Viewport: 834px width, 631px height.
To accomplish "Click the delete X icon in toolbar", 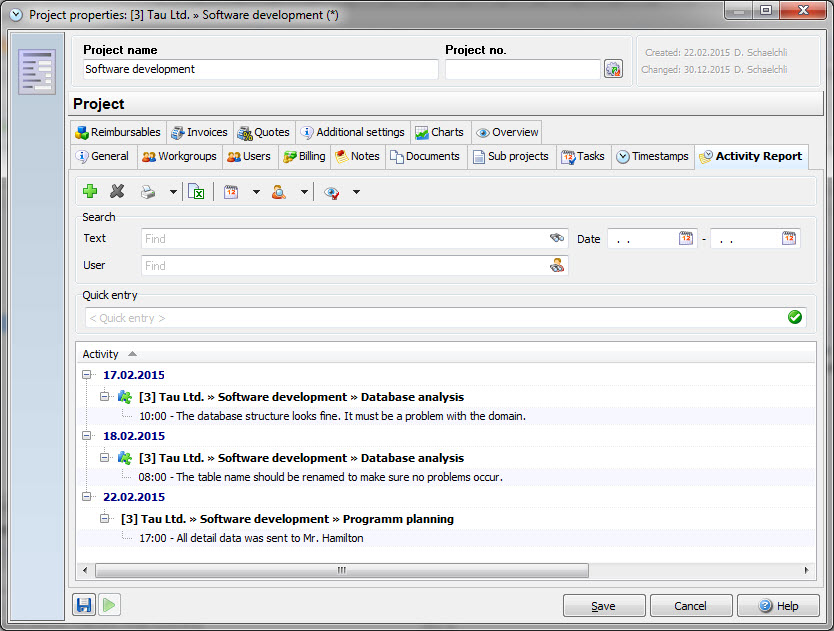I will (x=117, y=191).
